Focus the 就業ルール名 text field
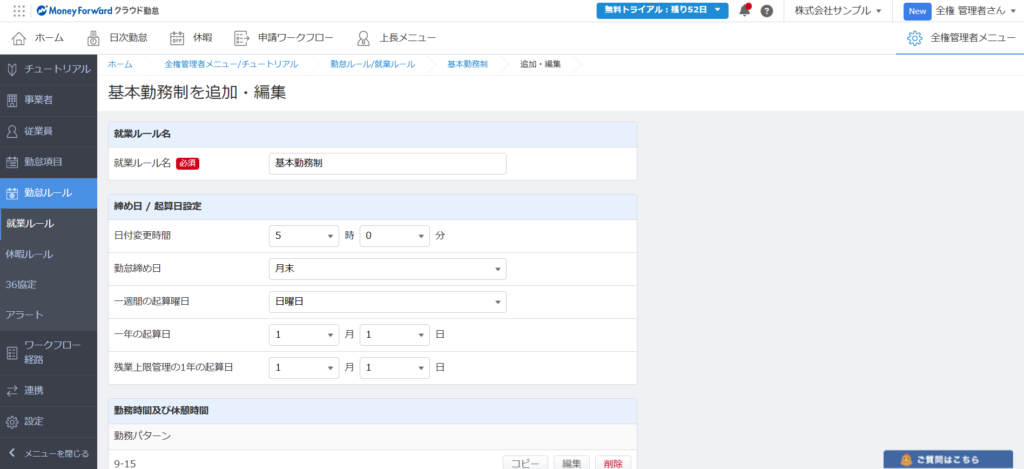This screenshot has width=1024, height=469. tap(387, 164)
